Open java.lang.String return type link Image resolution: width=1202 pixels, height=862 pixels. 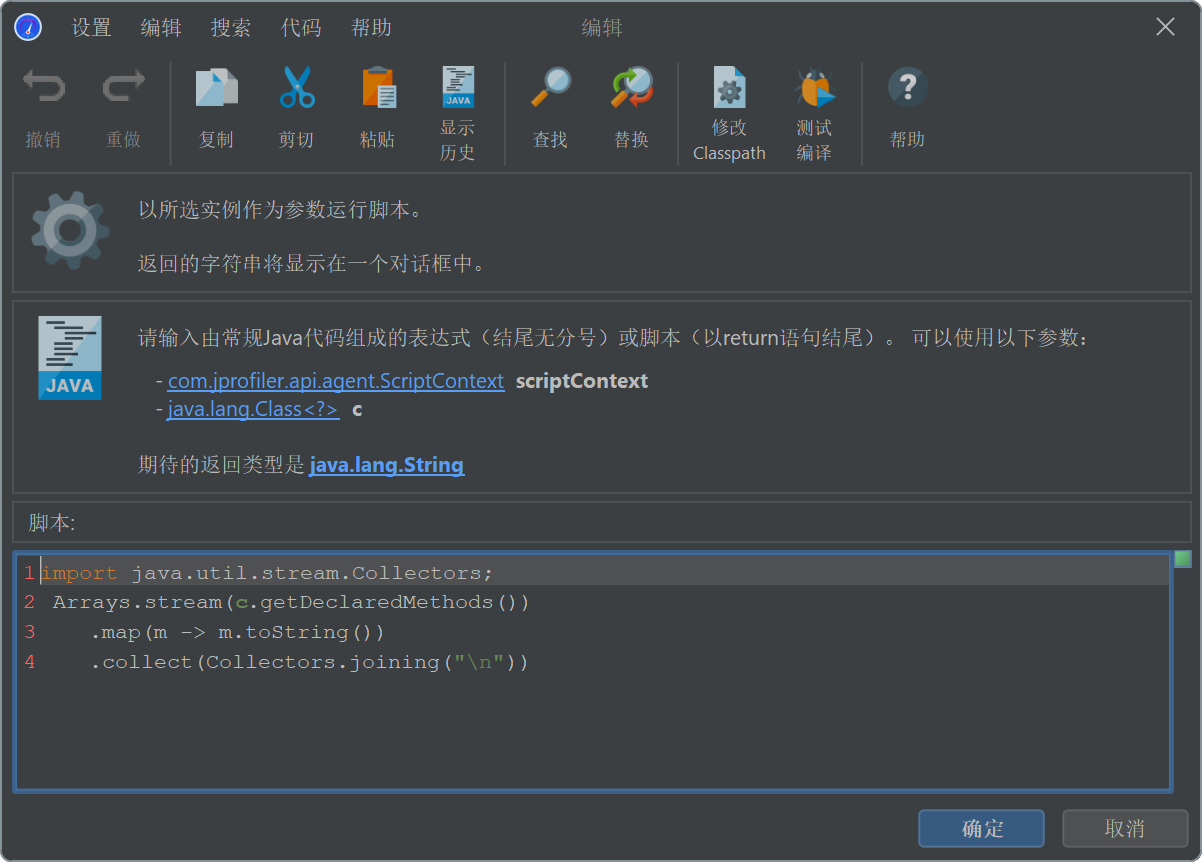(387, 465)
